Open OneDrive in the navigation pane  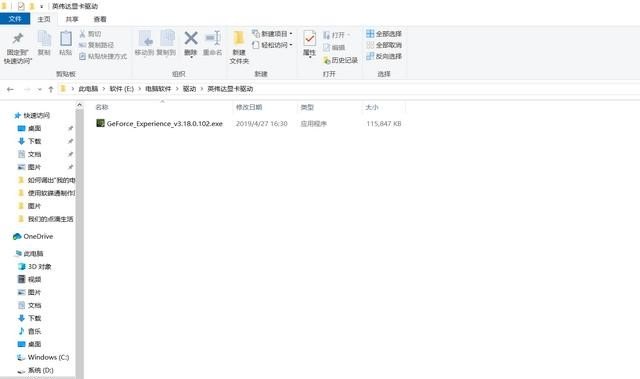(x=33, y=236)
